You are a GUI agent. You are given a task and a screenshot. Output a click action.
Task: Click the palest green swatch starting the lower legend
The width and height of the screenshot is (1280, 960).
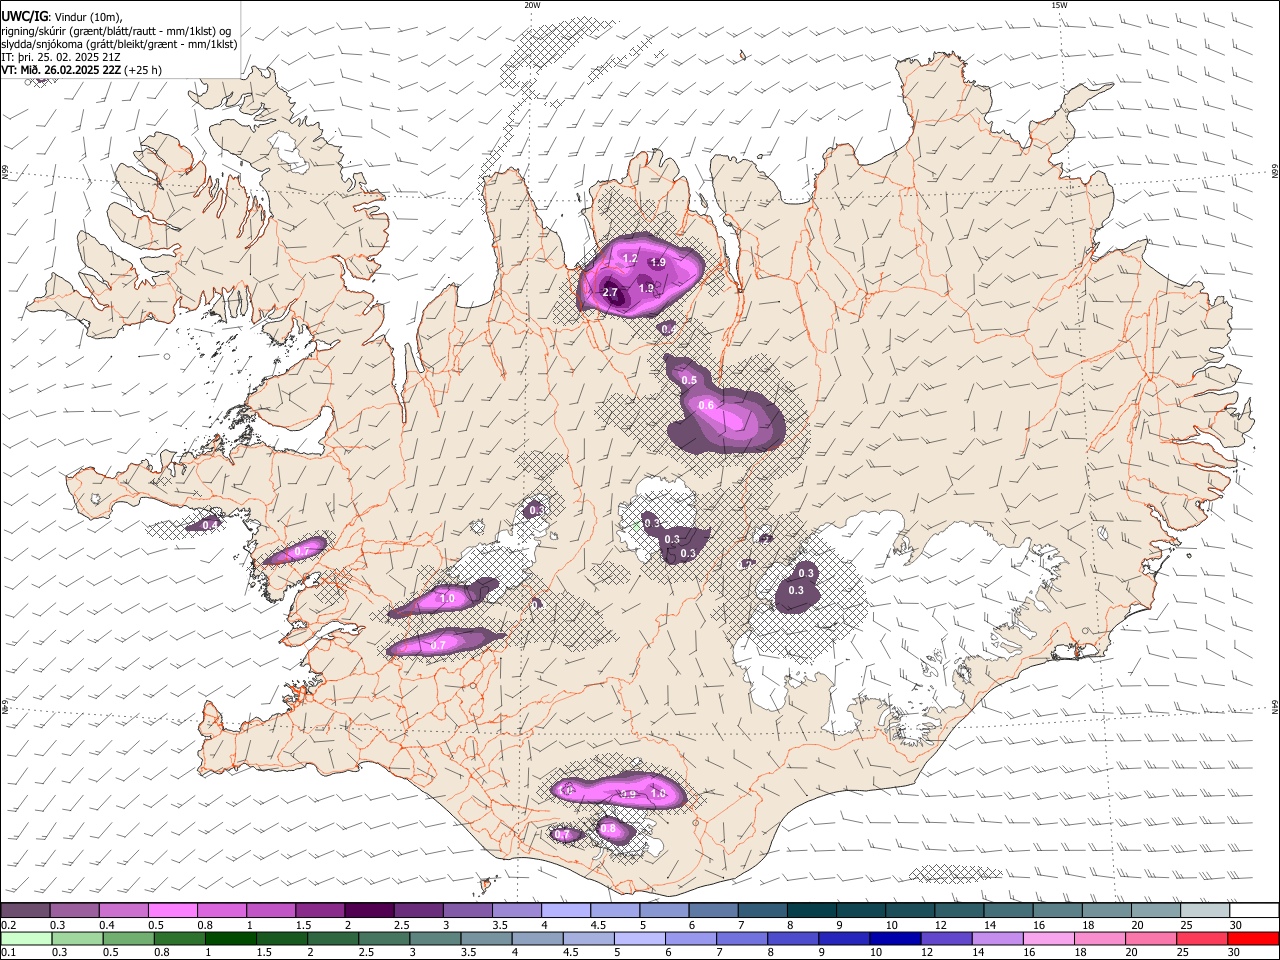point(26,938)
